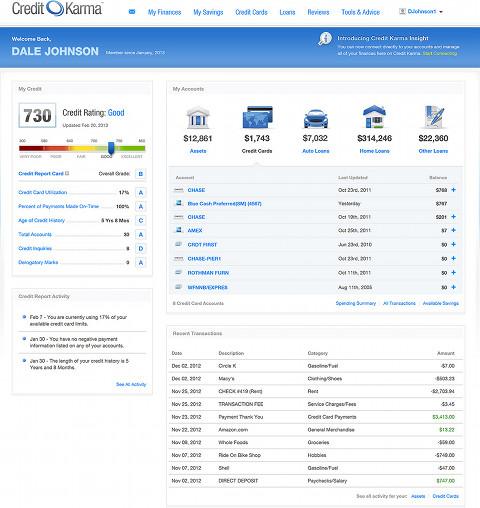Open the Reviews menu
Viewport: 480px width, 508px height.
[318, 12]
